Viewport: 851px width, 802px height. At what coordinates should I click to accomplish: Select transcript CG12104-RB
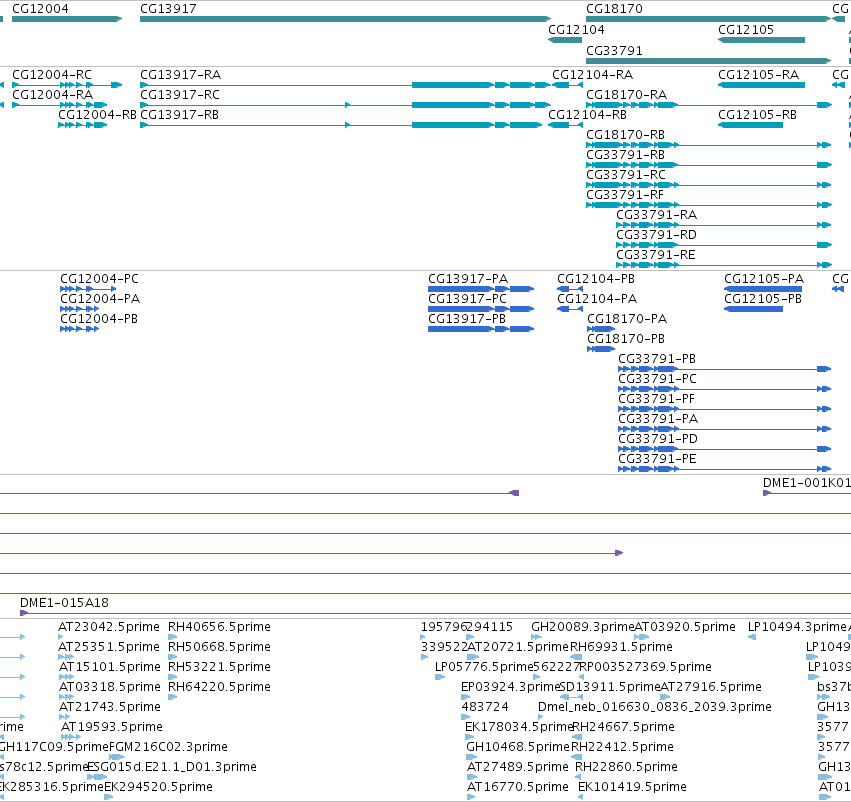tap(588, 115)
